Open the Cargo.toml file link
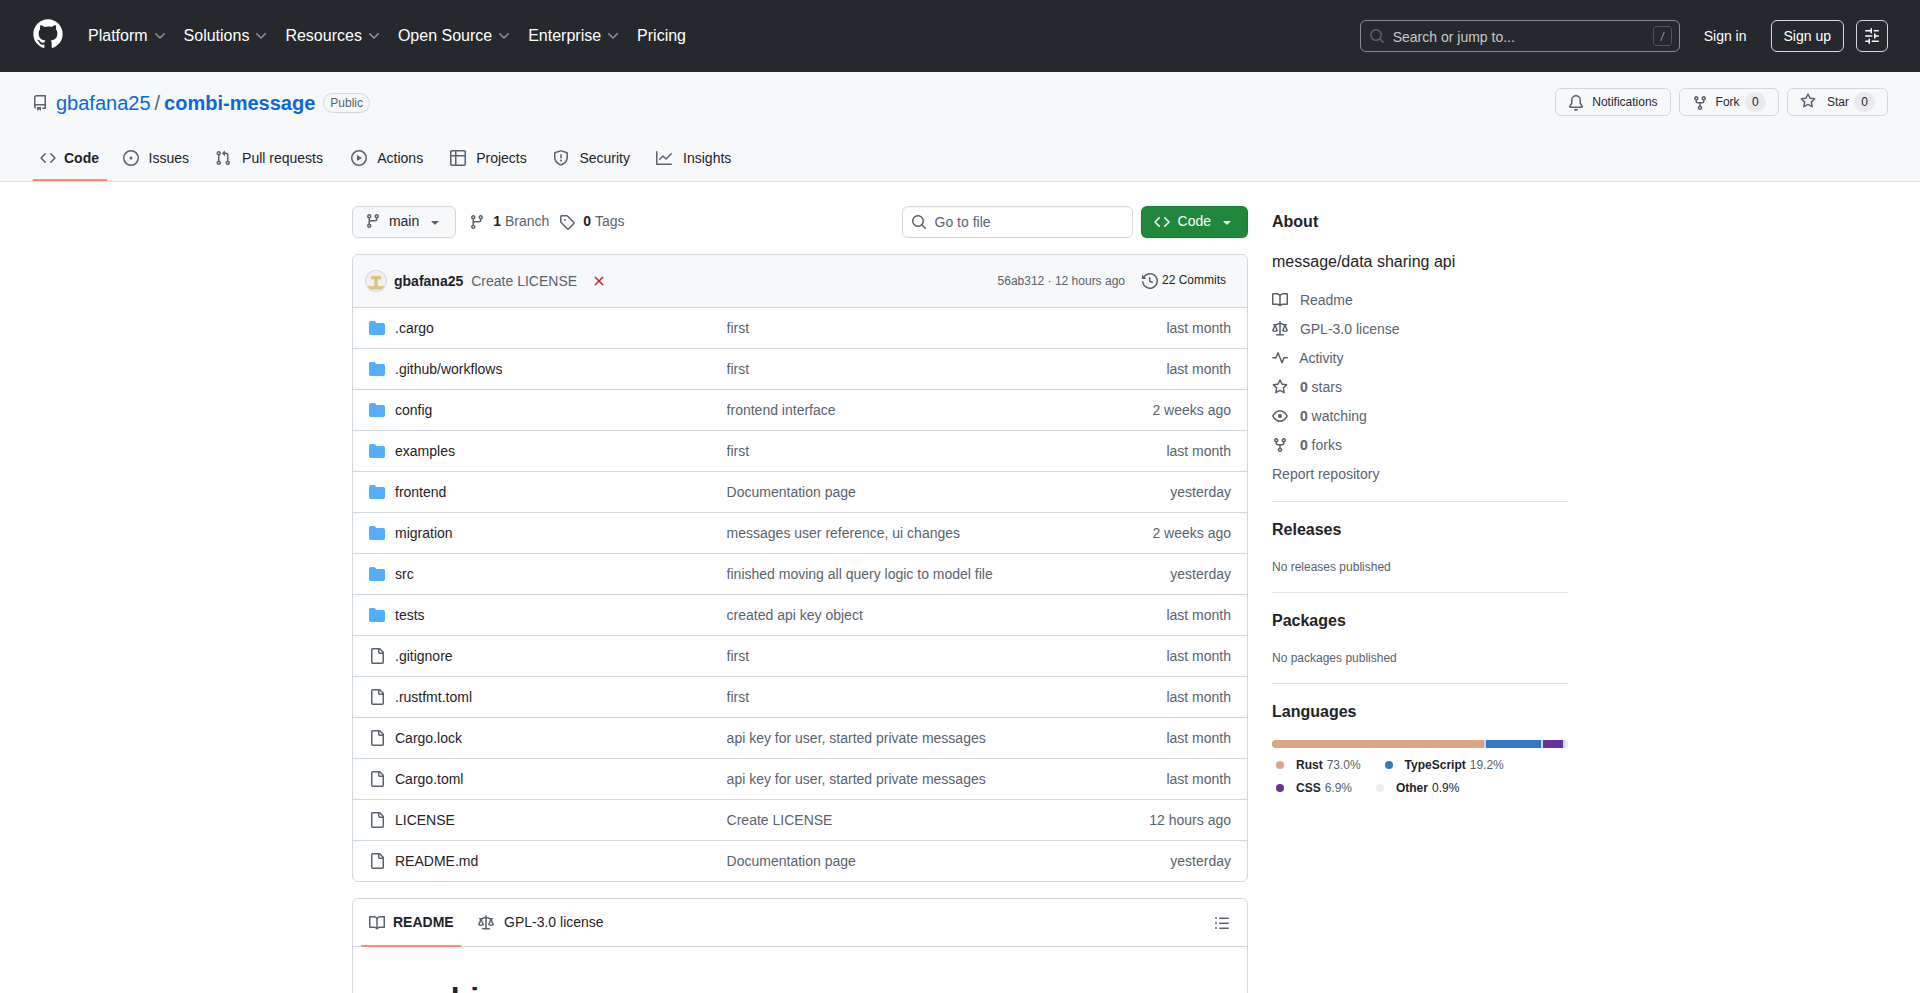Viewport: 1920px width, 993px height. coord(428,779)
